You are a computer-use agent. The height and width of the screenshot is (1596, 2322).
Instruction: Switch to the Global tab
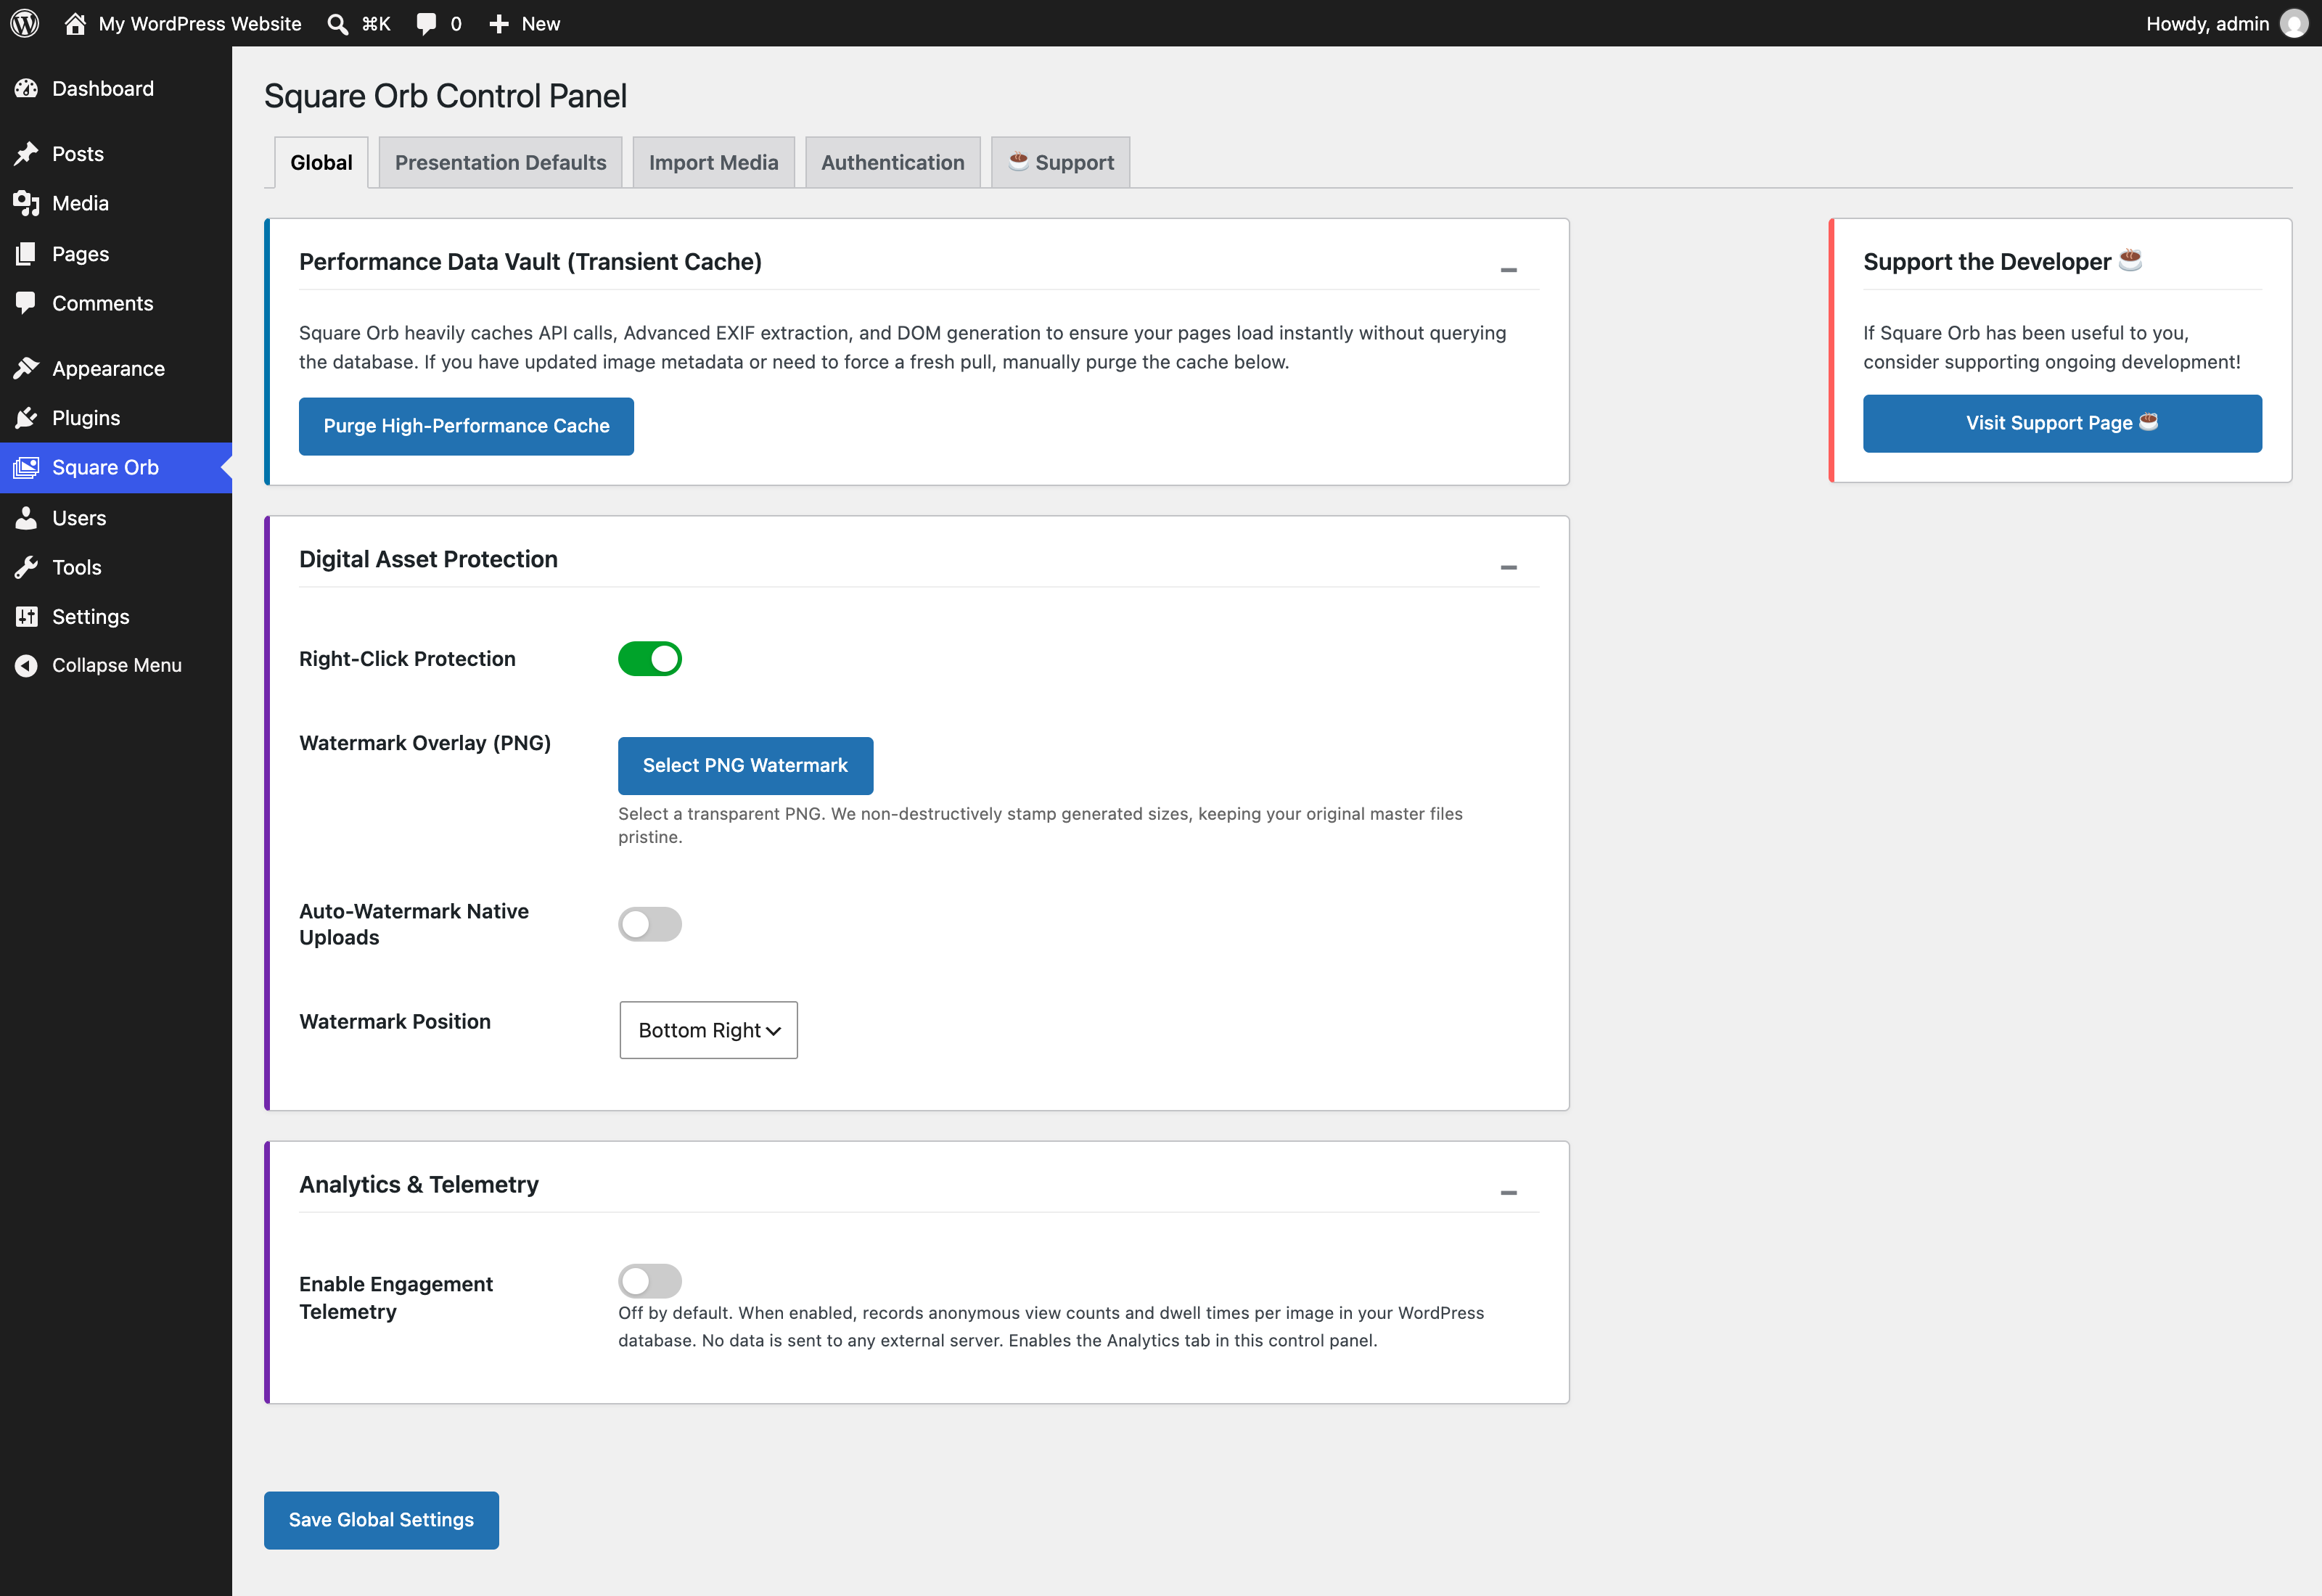(x=321, y=162)
